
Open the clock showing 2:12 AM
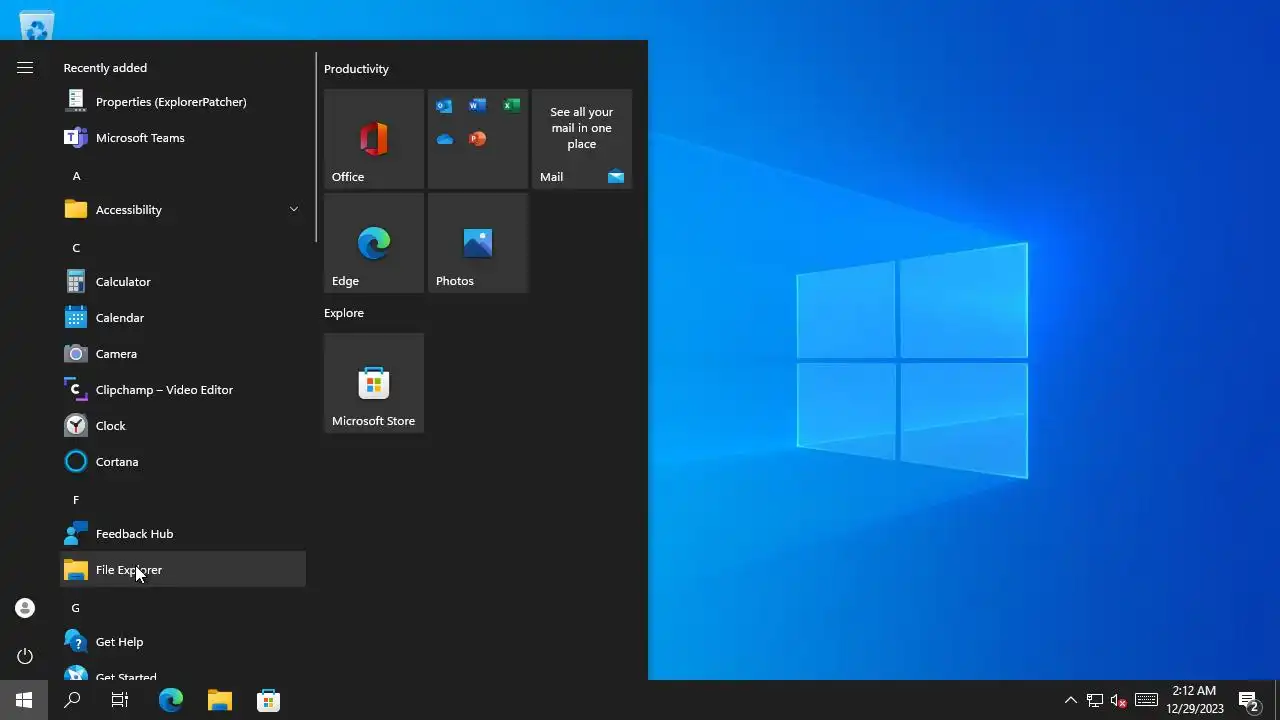click(x=1195, y=700)
